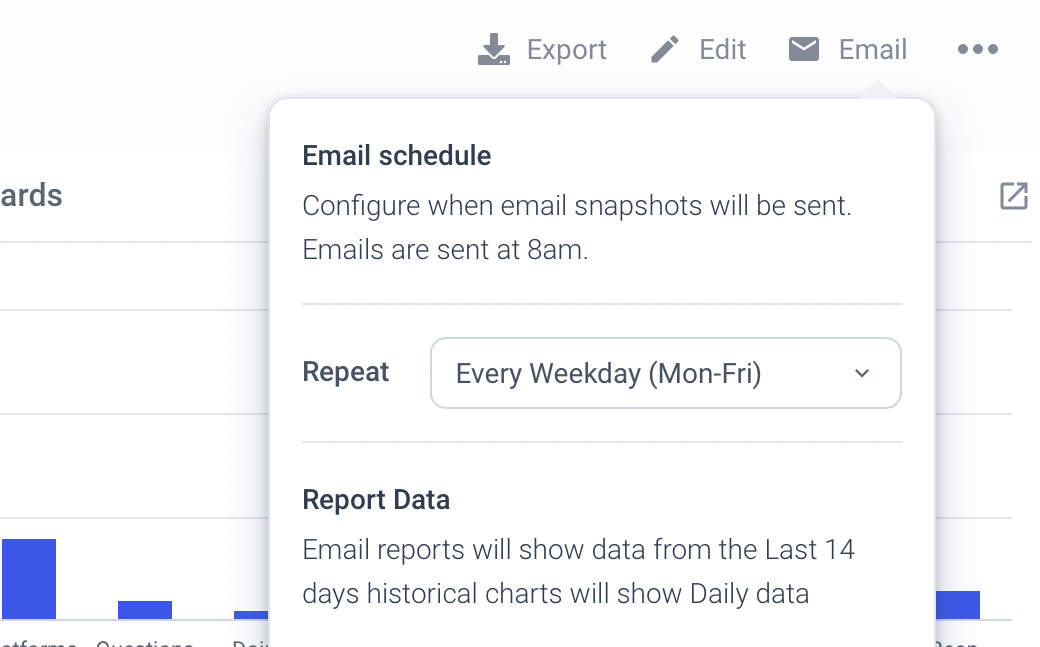
Task: Click the tallest blue bar in the chart
Action: pyautogui.click(x=29, y=579)
